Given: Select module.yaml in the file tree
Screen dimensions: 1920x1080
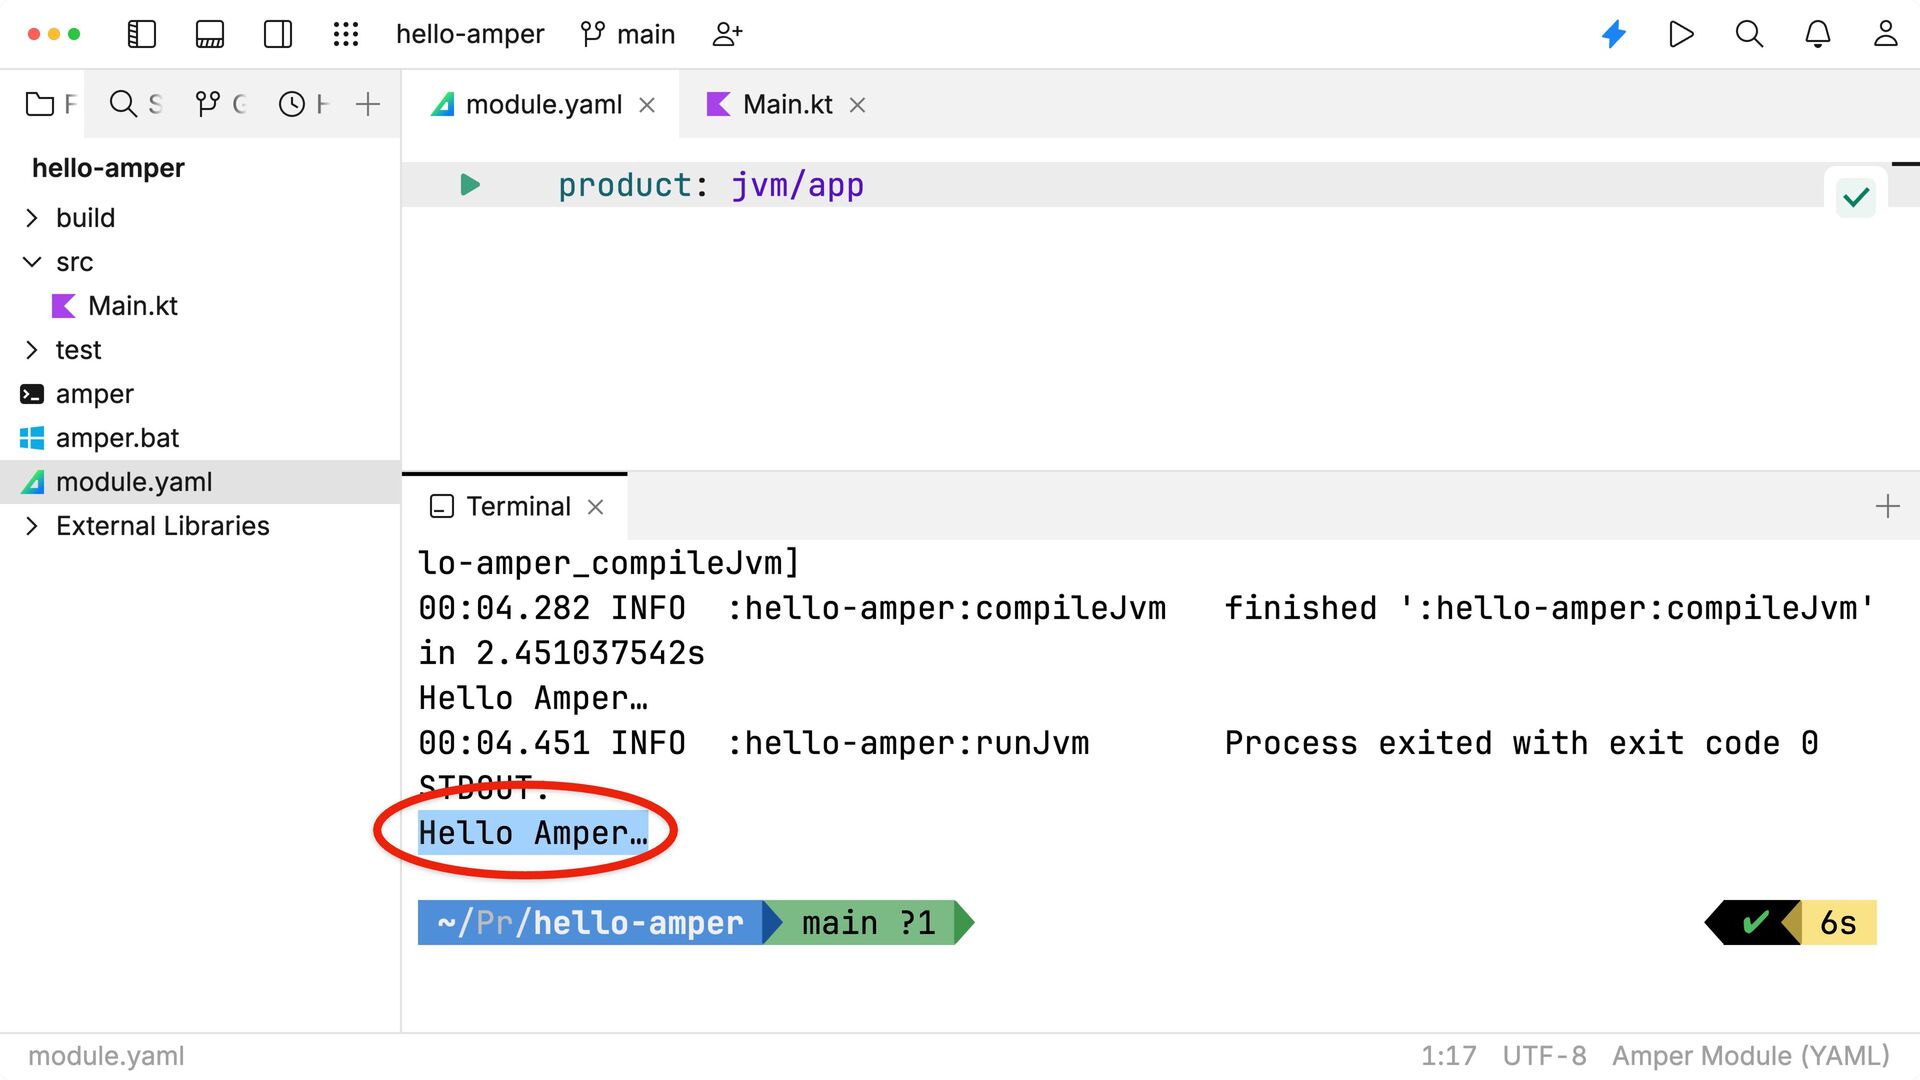Looking at the screenshot, I should point(200,482).
